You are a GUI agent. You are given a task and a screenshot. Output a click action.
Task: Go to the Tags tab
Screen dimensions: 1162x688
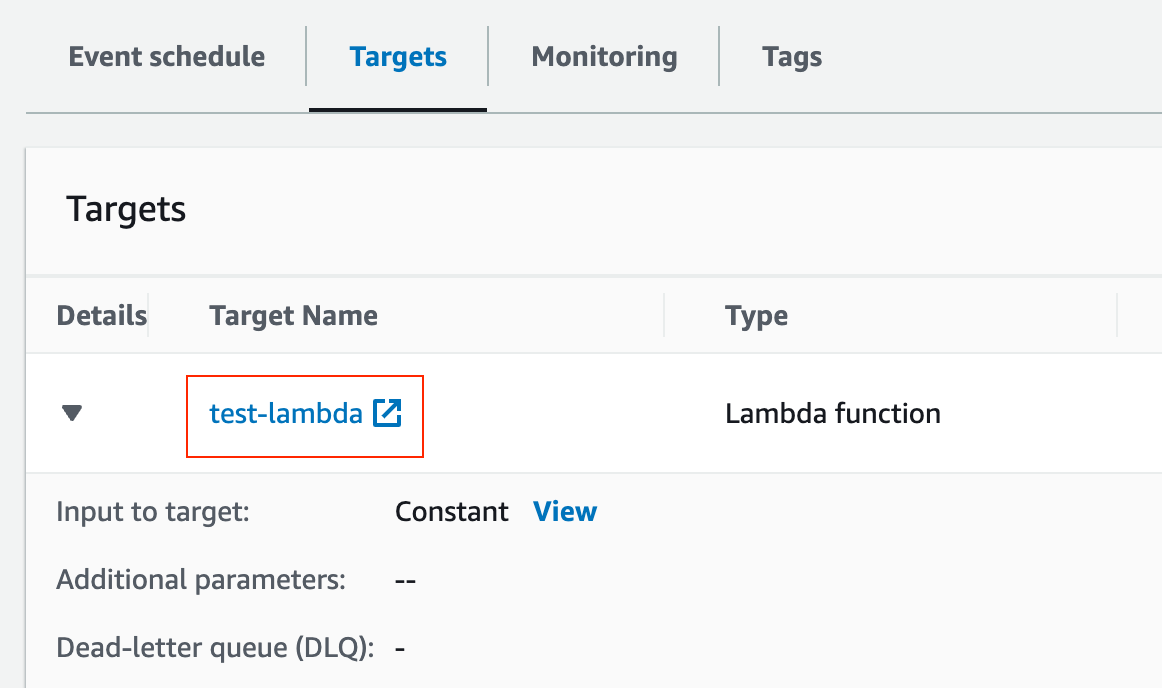792,56
